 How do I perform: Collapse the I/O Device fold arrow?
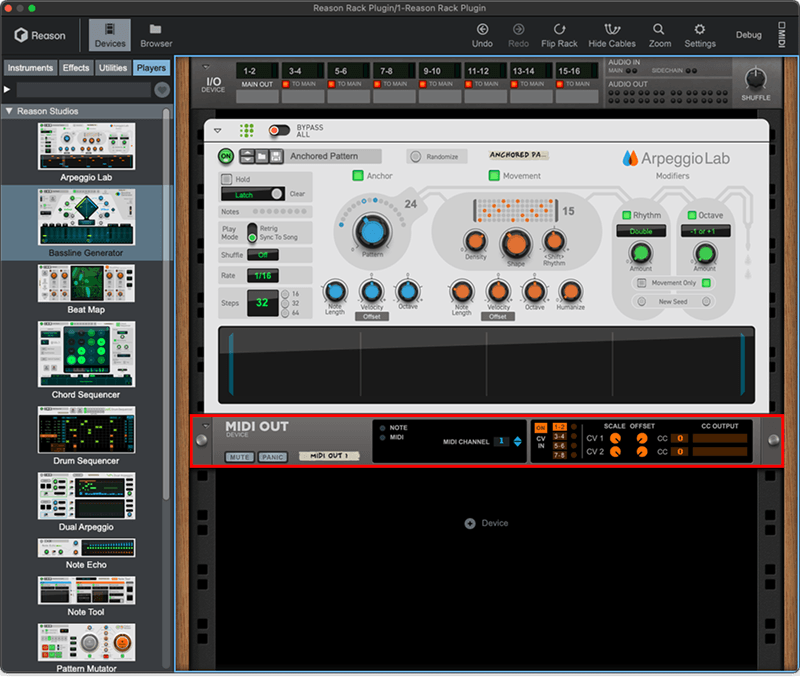click(206, 67)
